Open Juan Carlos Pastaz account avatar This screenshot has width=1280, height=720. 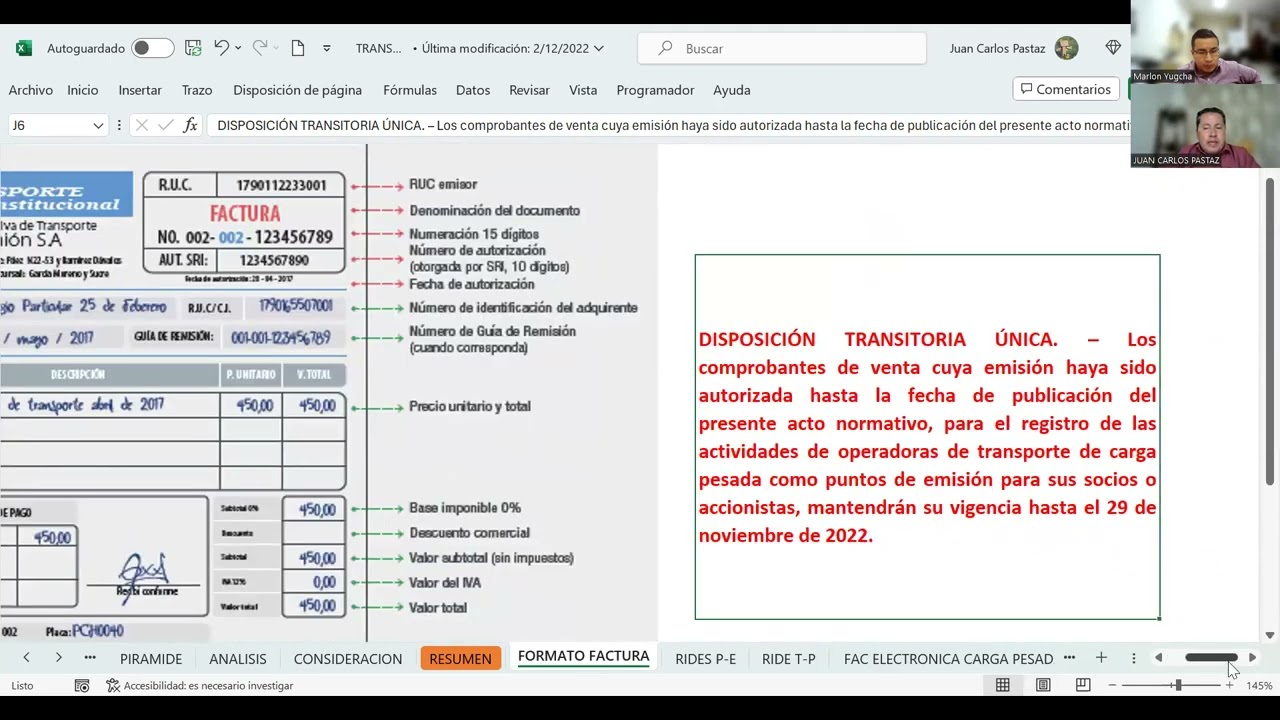coord(1066,48)
